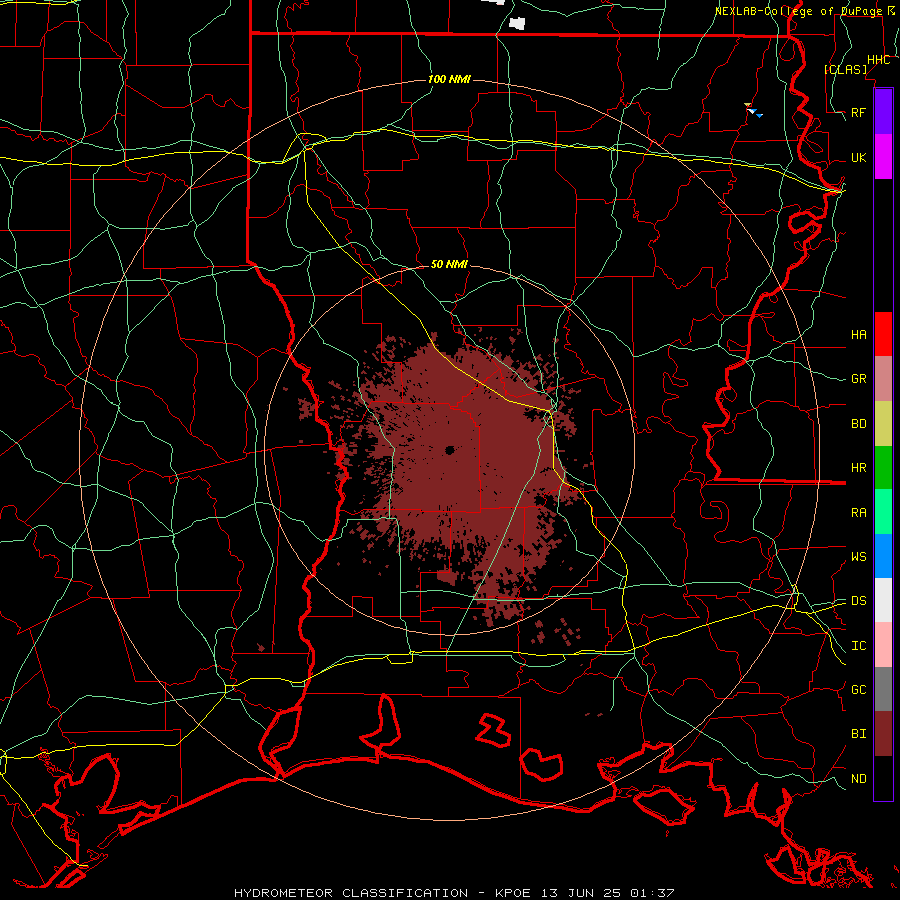The height and width of the screenshot is (900, 900).
Task: Click the "DS" legend label
Action: pyautogui.click(x=858, y=601)
